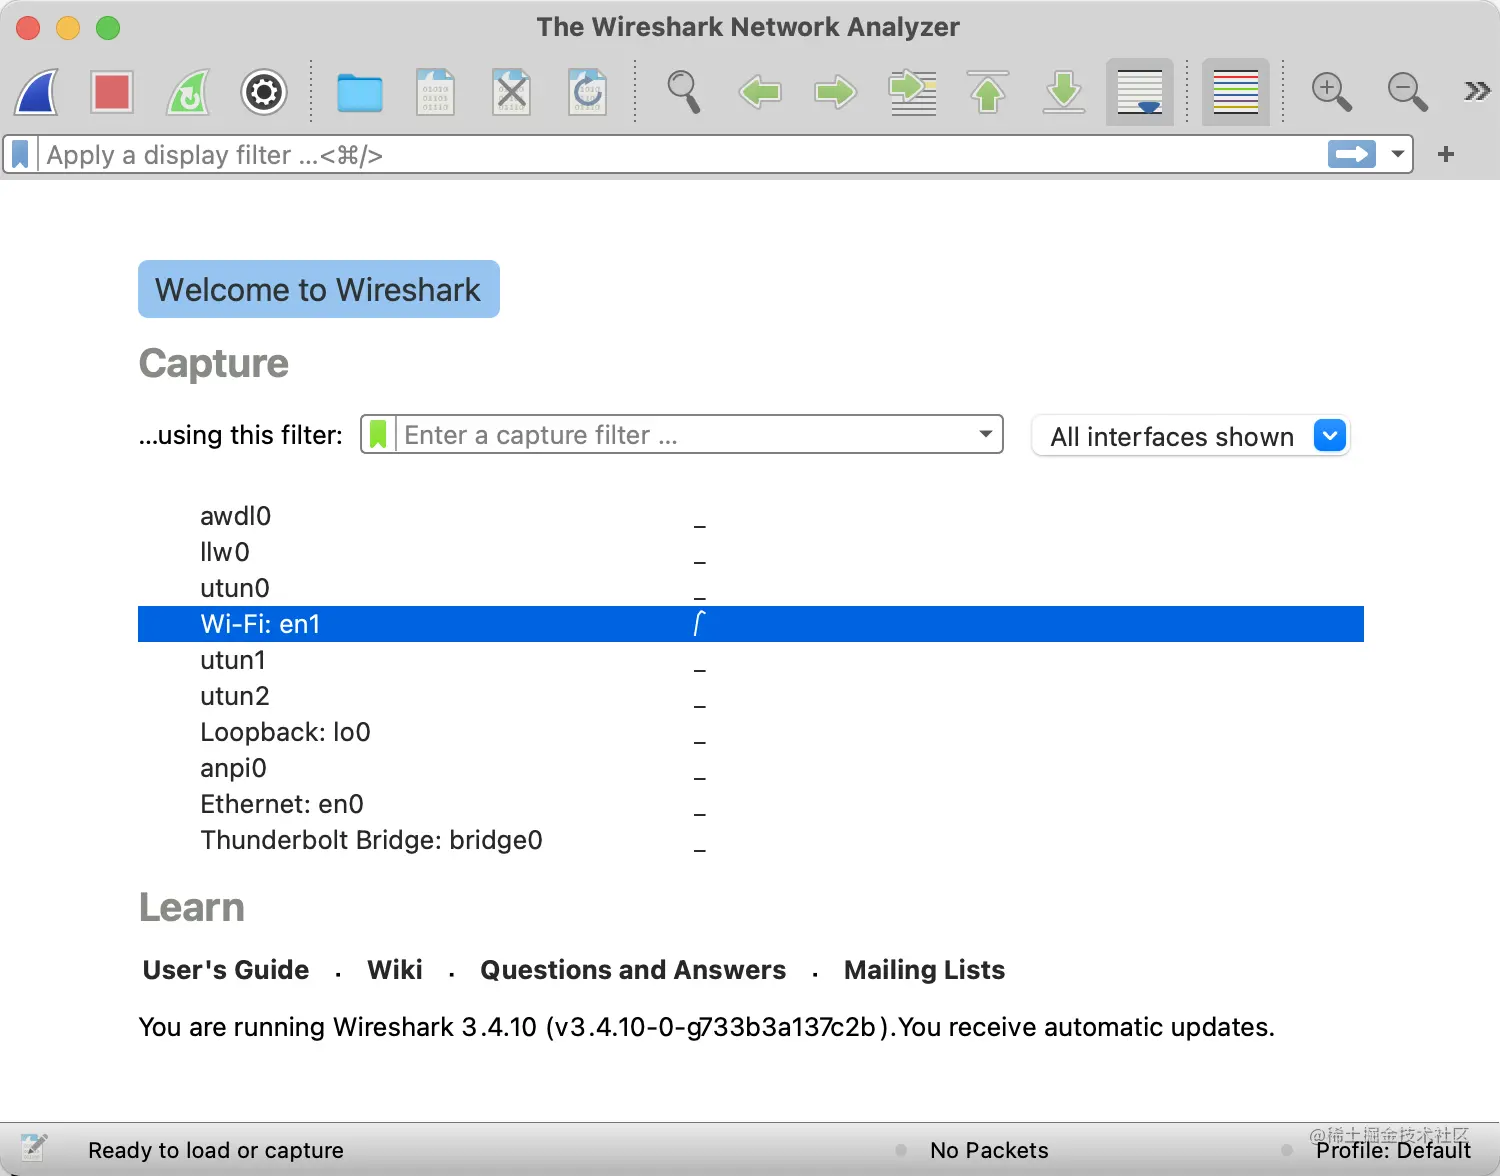
Task: Show more toolbar items chevron
Action: 1477,92
